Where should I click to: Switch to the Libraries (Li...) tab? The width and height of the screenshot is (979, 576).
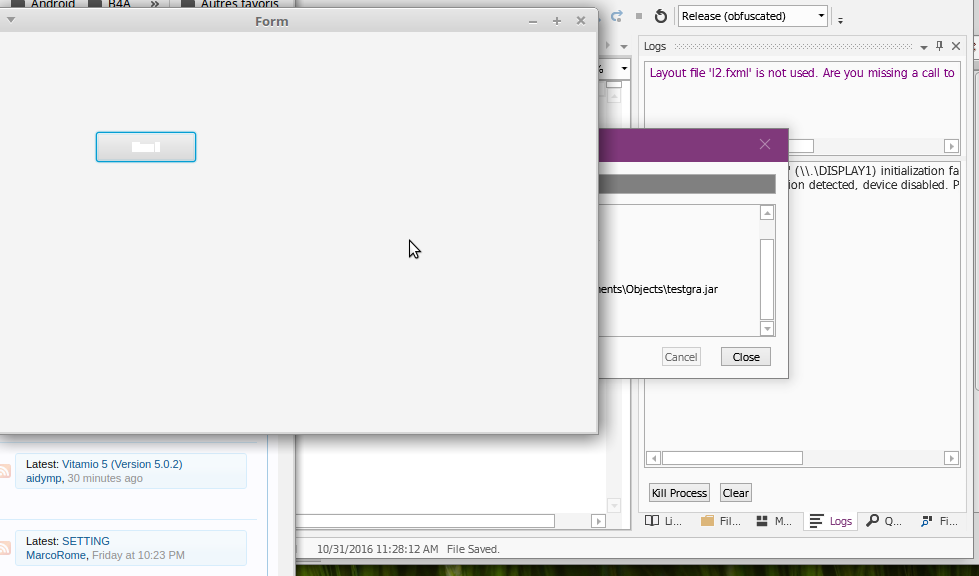(663, 521)
